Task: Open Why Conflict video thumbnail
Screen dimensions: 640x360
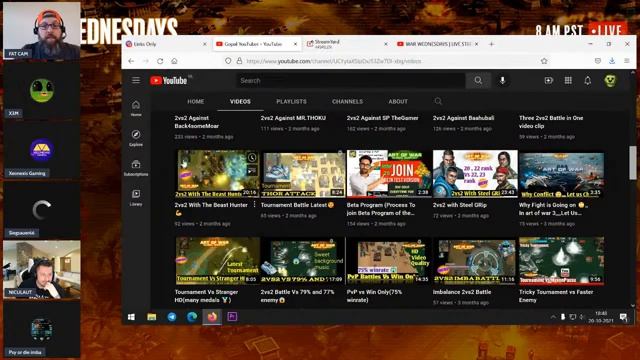Action: point(562,174)
